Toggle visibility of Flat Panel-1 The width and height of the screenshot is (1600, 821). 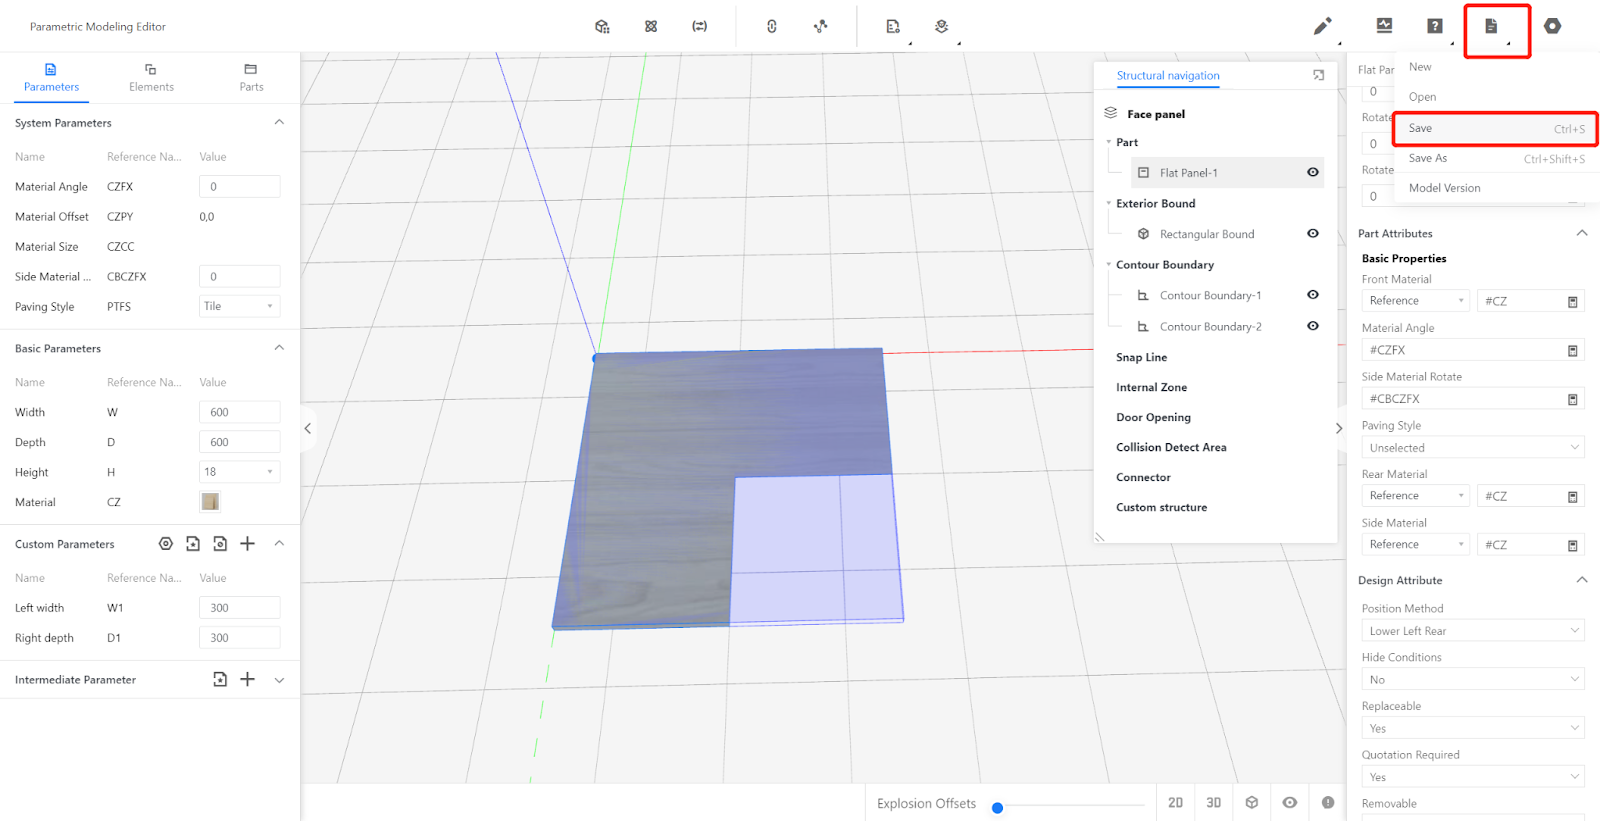[x=1313, y=173]
